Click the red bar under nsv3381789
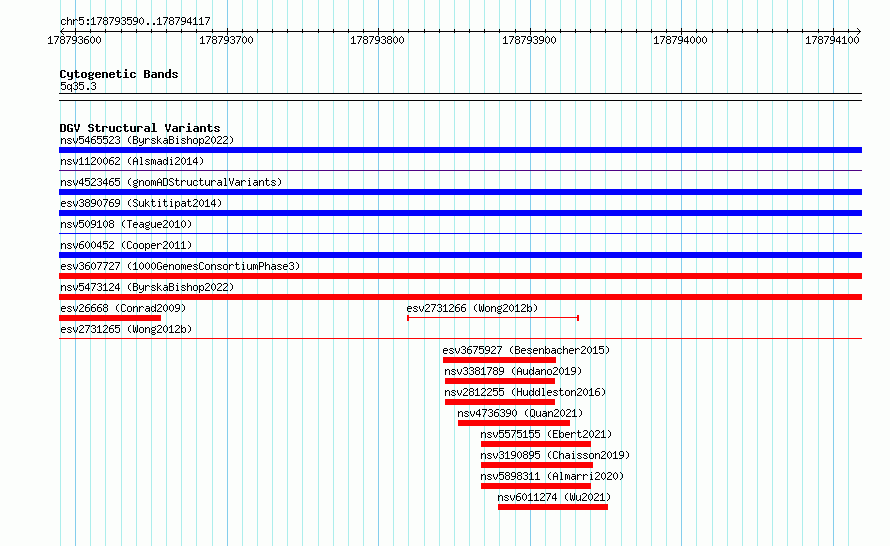890x546 pixels. [x=500, y=381]
